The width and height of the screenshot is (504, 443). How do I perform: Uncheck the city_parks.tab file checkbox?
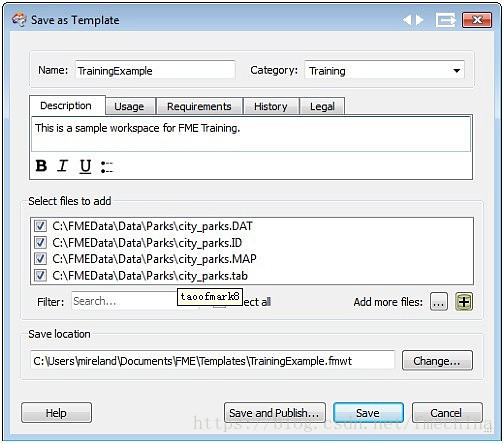(40, 275)
